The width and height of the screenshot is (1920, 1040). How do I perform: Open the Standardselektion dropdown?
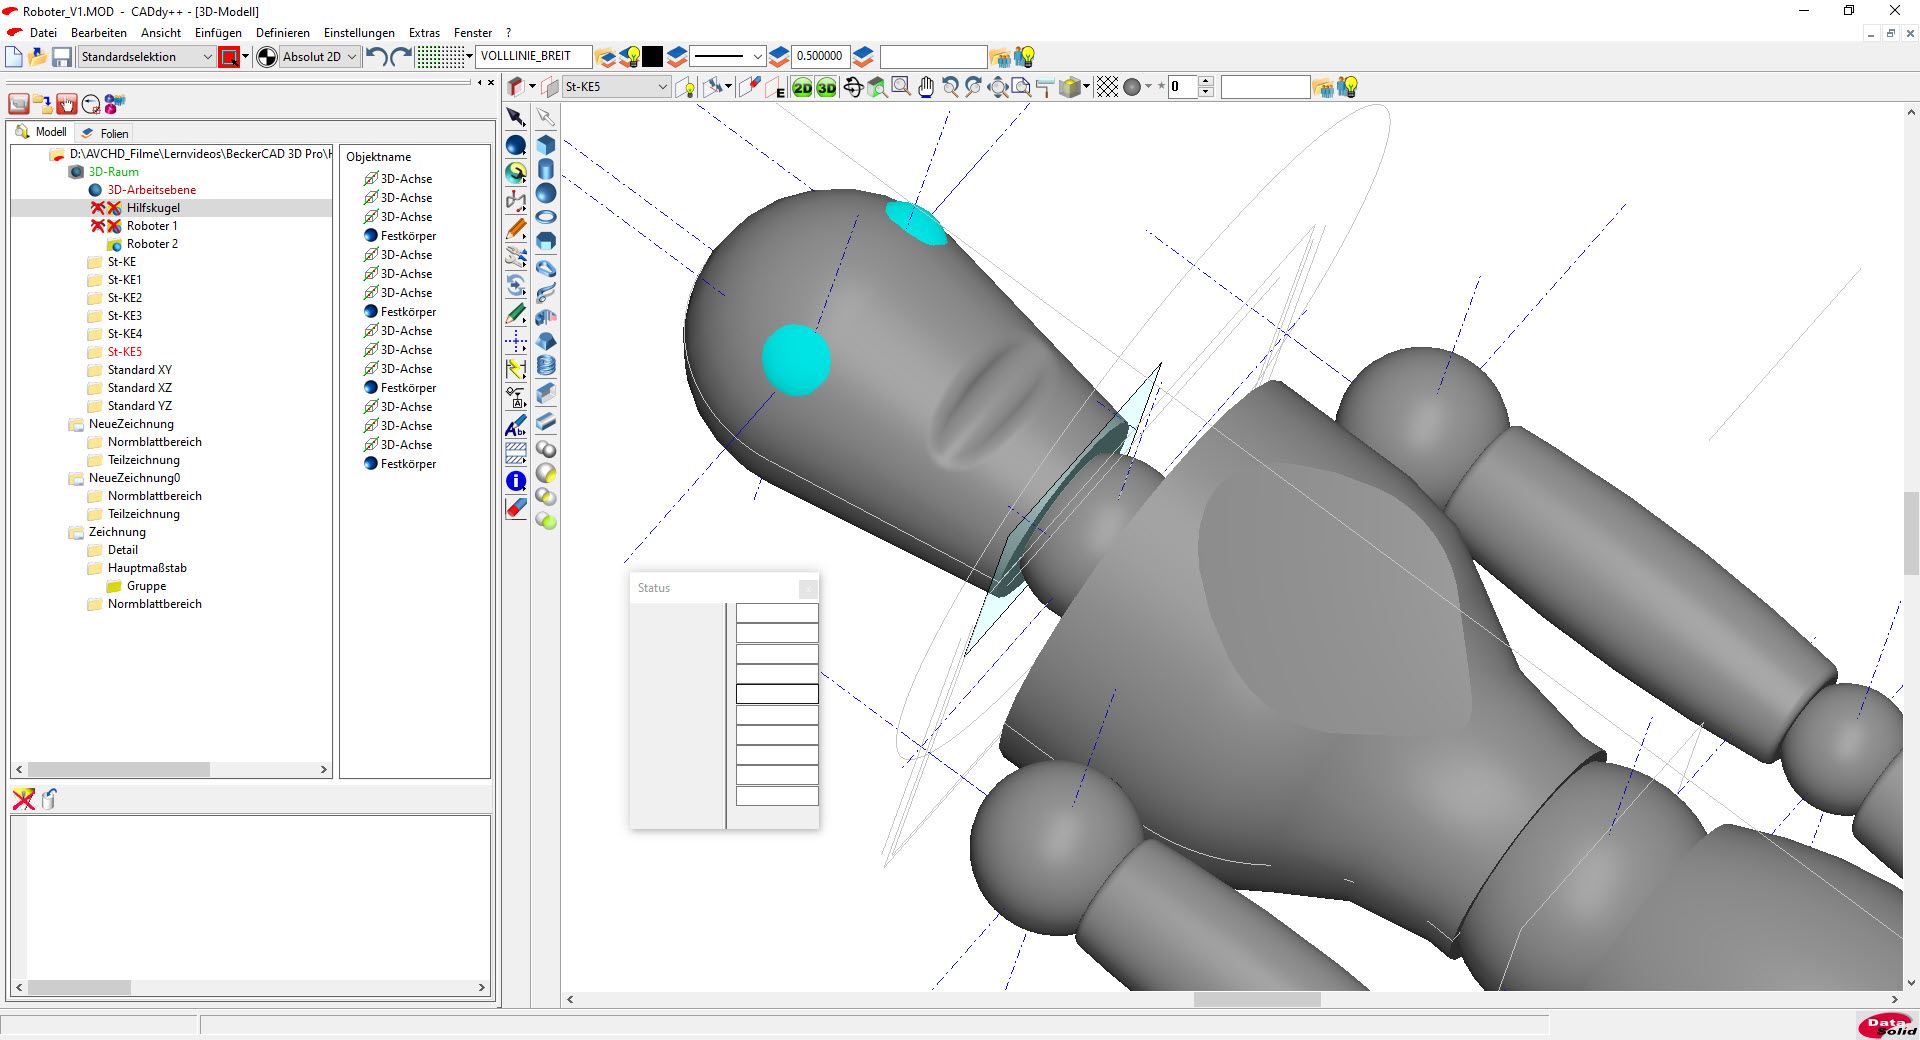207,57
